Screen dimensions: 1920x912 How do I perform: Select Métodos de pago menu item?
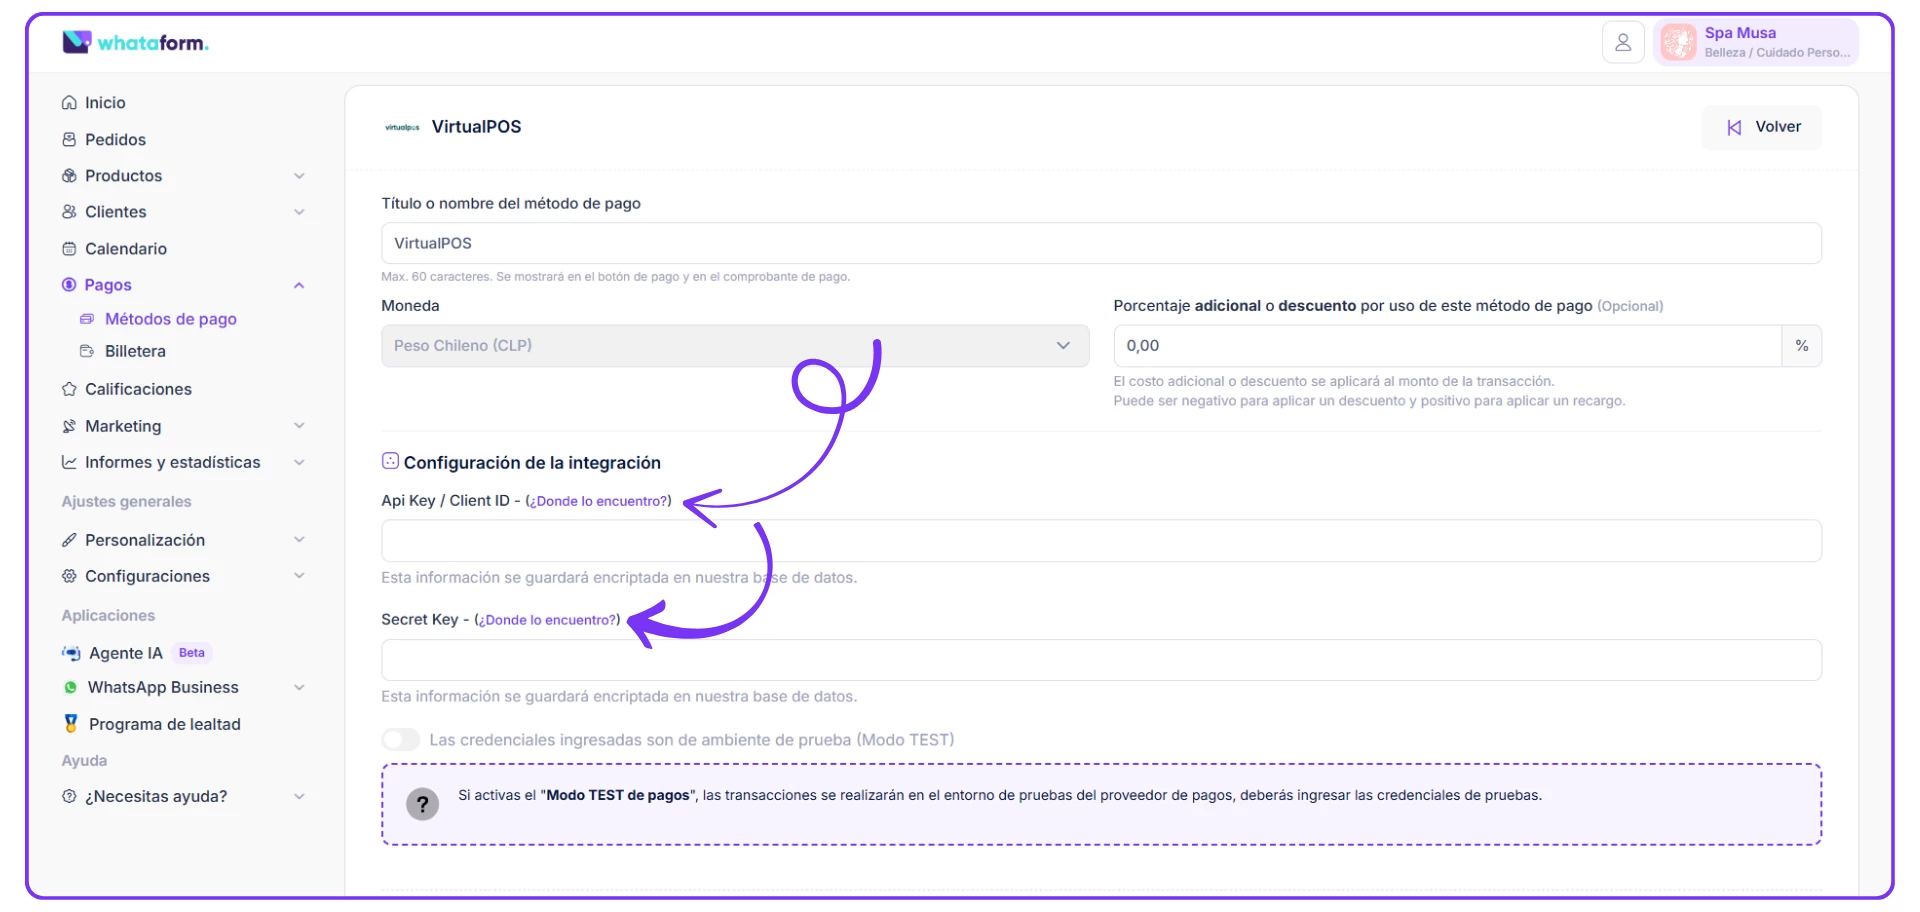[x=170, y=319]
